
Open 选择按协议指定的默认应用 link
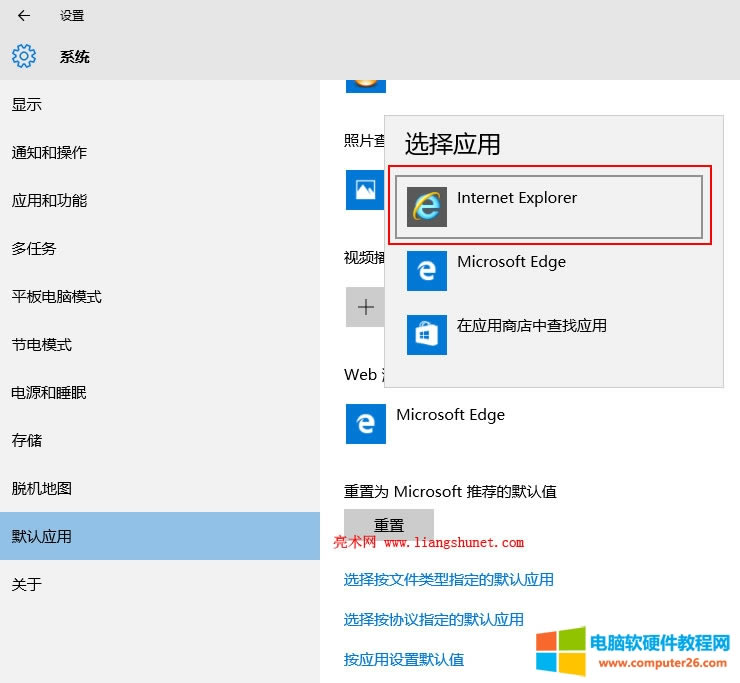tap(433, 620)
